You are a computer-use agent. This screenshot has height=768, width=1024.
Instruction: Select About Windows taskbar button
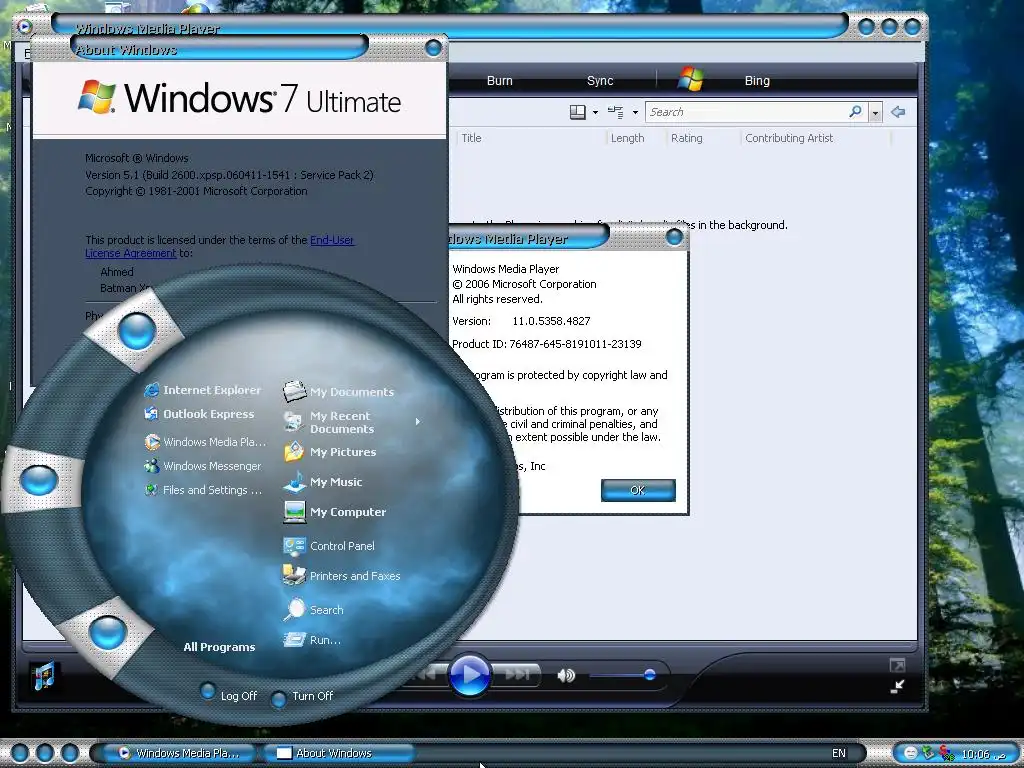[x=338, y=753]
